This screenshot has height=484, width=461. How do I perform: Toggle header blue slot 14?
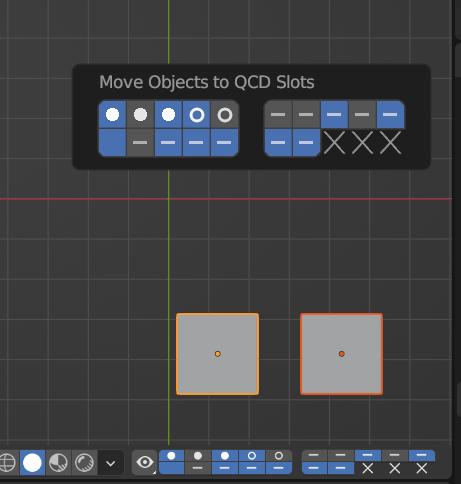[x=252, y=468]
